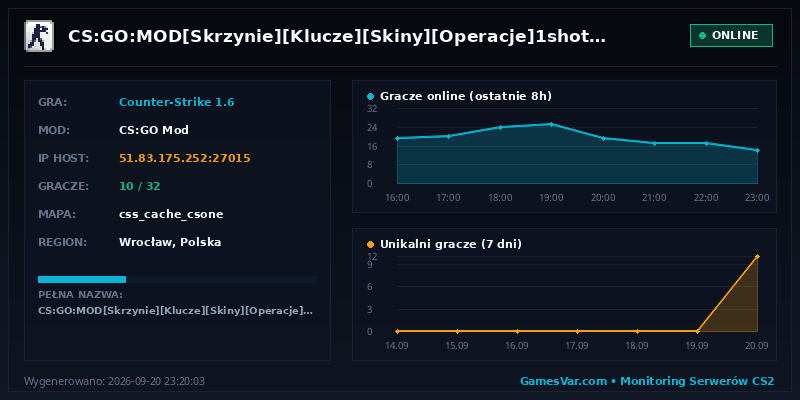Click the 12 y-axis label on unique chart

(372, 257)
